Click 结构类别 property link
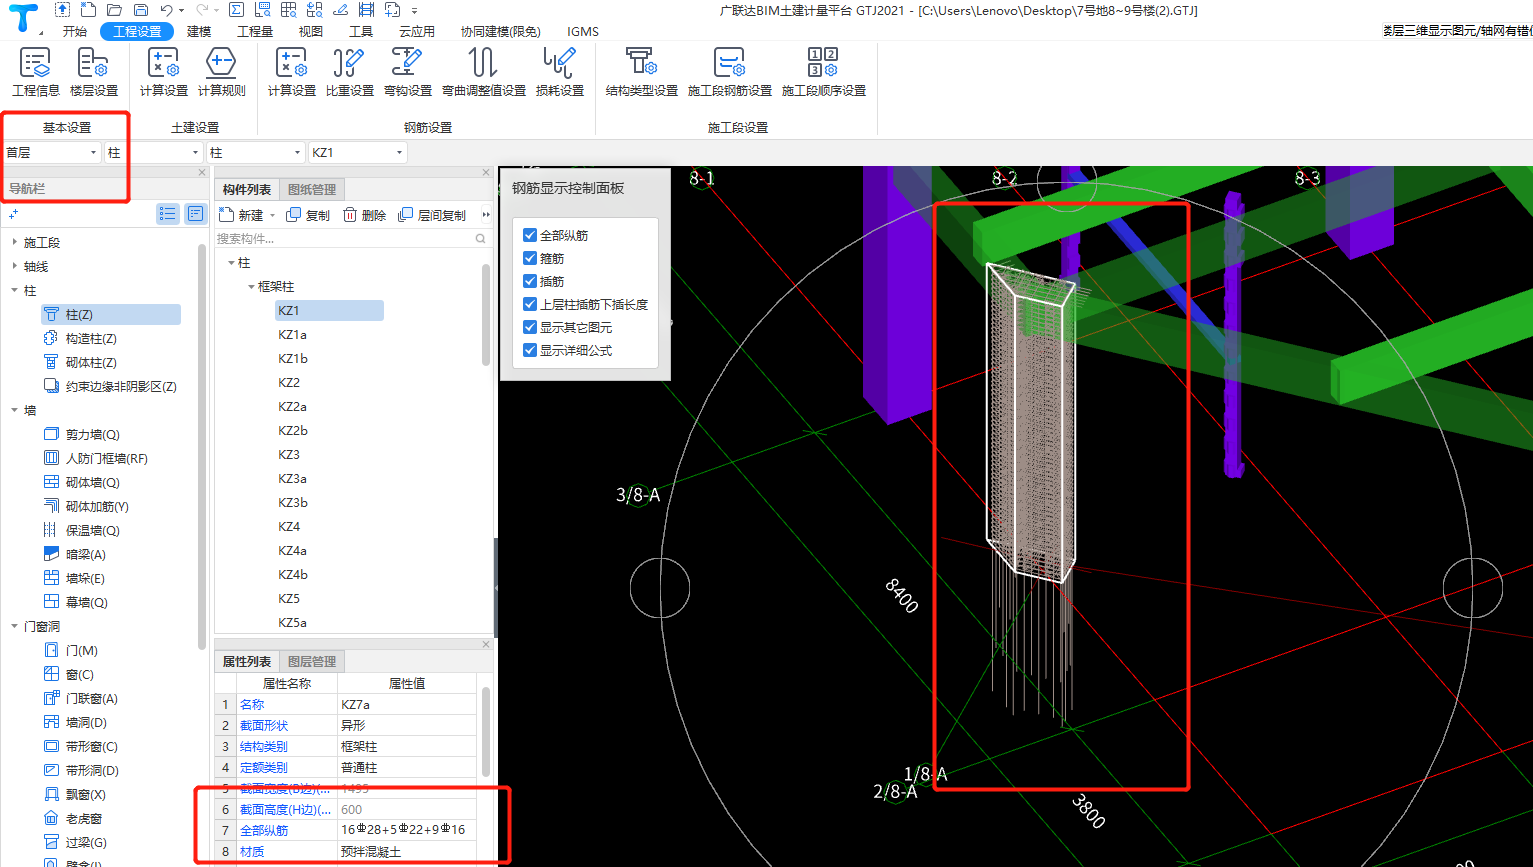 point(264,747)
